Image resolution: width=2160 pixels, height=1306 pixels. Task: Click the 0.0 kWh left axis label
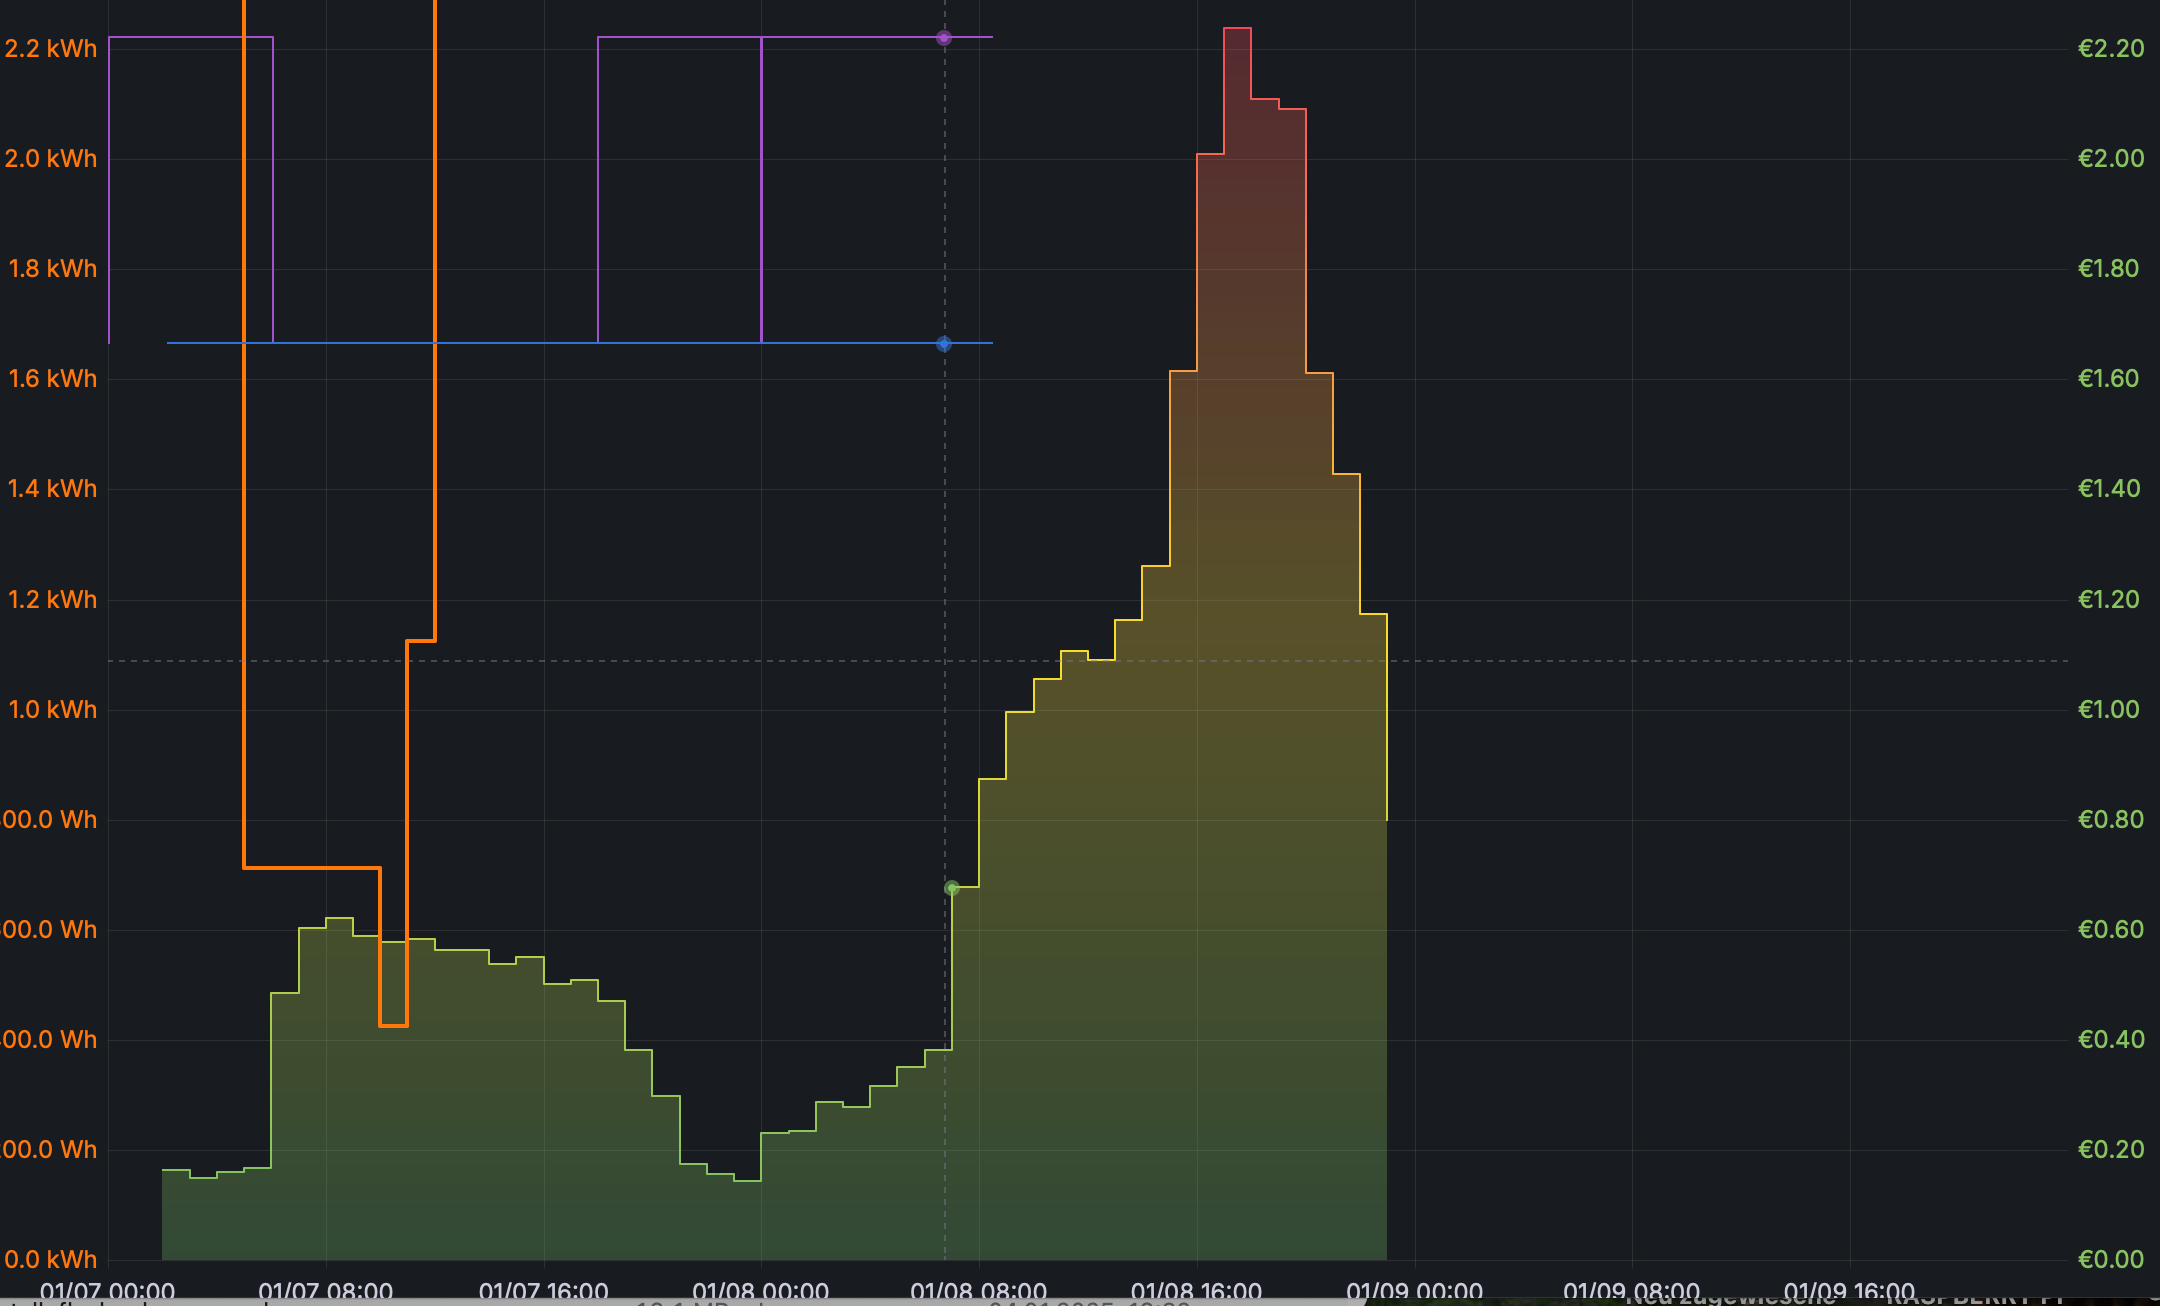click(51, 1260)
